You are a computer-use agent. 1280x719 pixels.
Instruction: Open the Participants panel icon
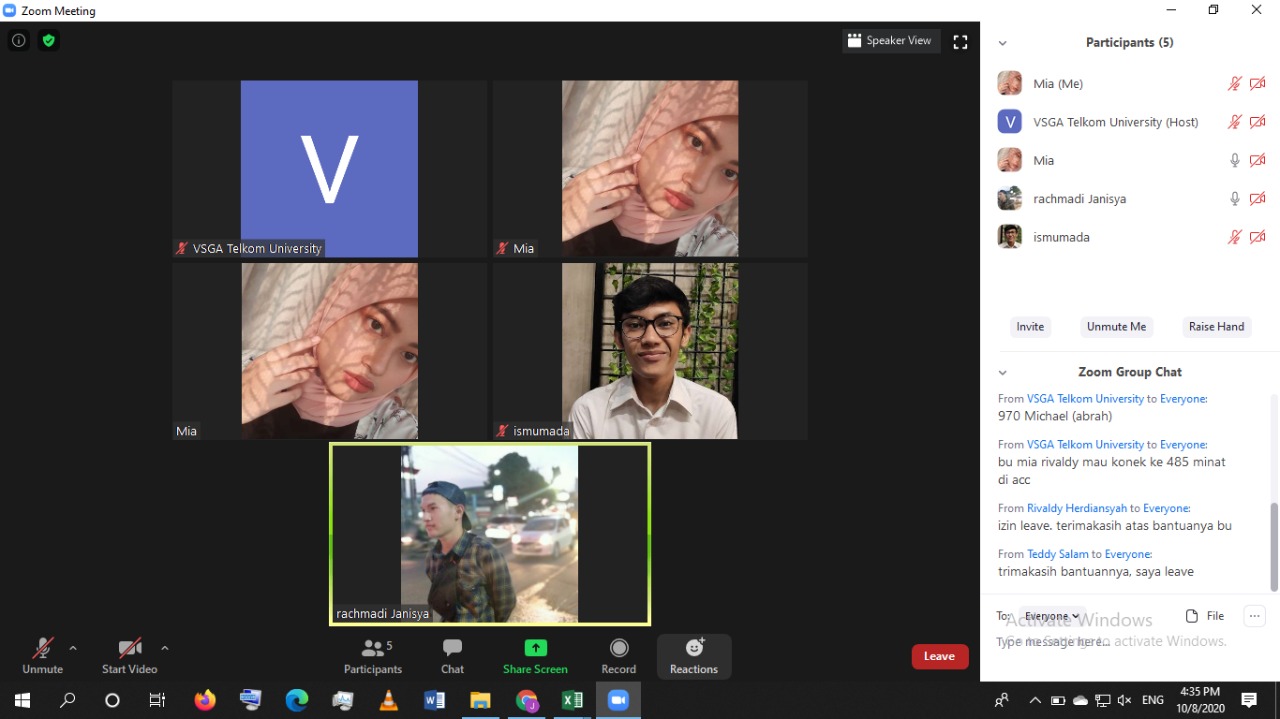click(373, 648)
